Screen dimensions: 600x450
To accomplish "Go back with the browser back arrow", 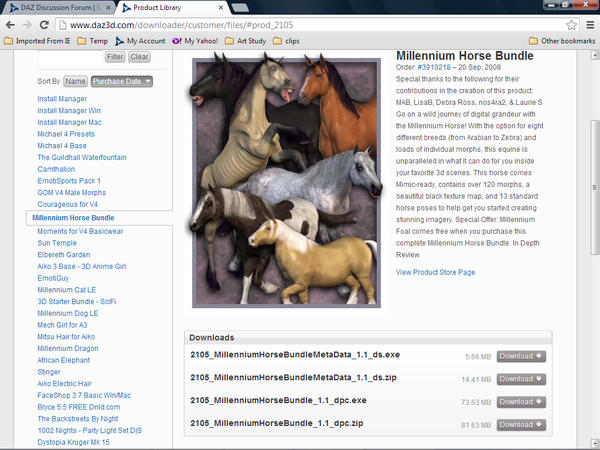I will point(10,25).
